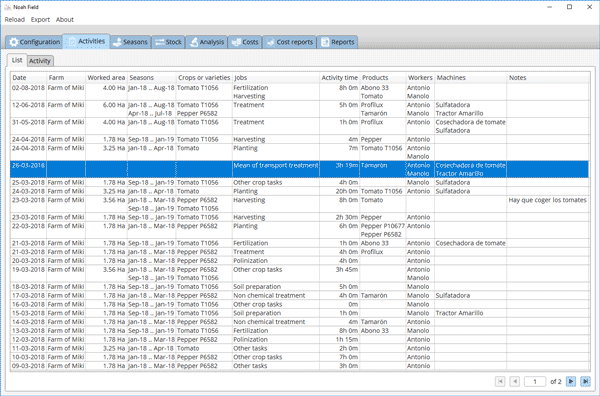Click the Activities clipboard icon

tap(72, 41)
